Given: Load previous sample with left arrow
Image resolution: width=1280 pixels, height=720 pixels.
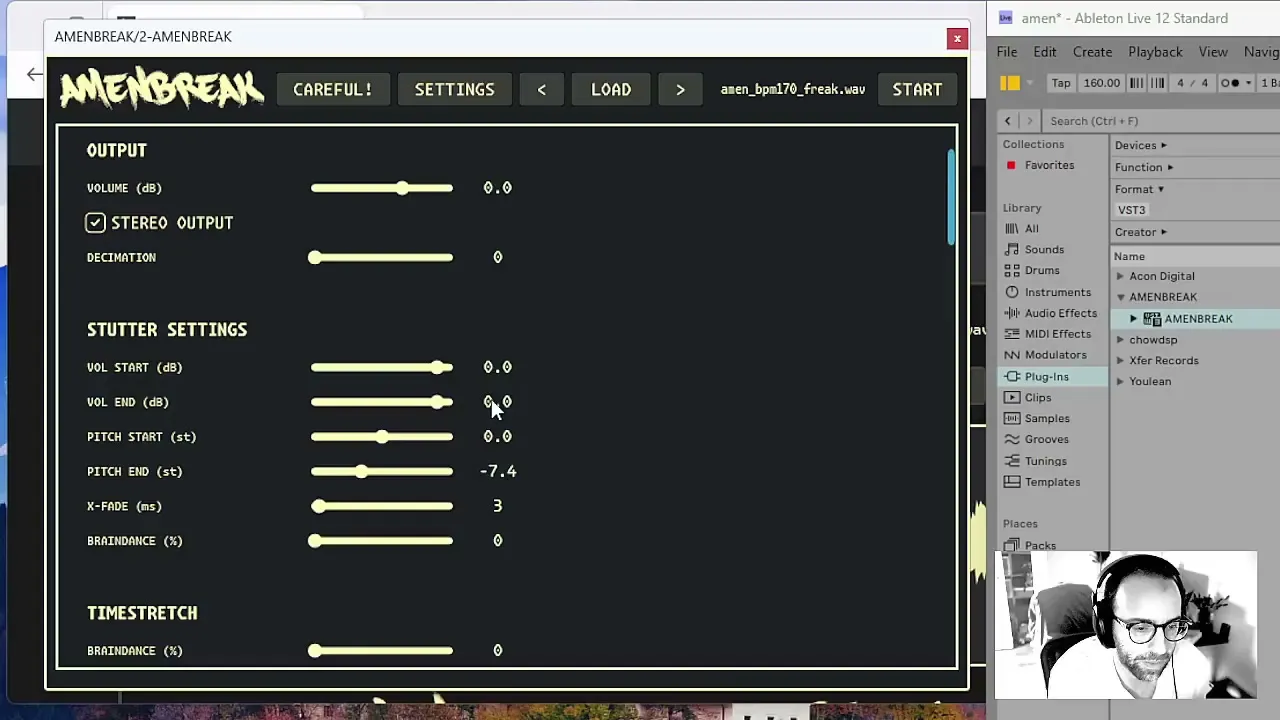Looking at the screenshot, I should click(541, 90).
